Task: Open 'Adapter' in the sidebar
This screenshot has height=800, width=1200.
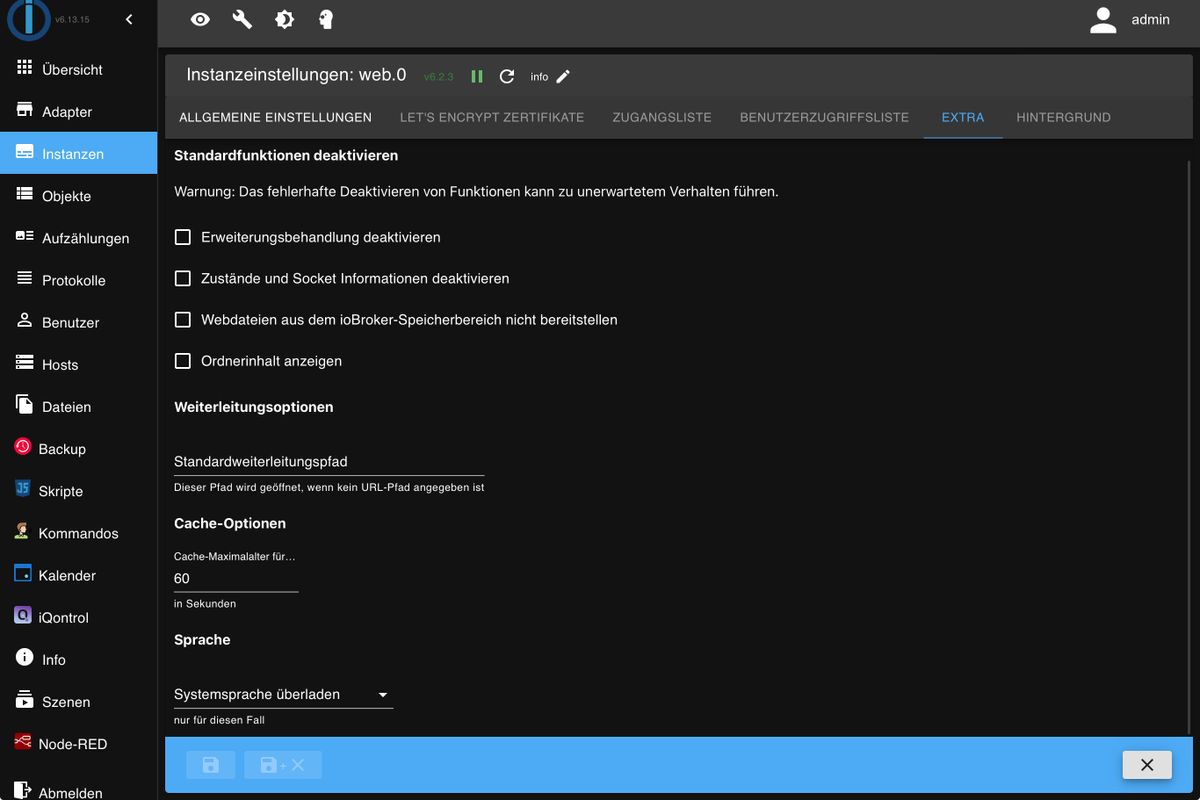Action: coord(66,112)
